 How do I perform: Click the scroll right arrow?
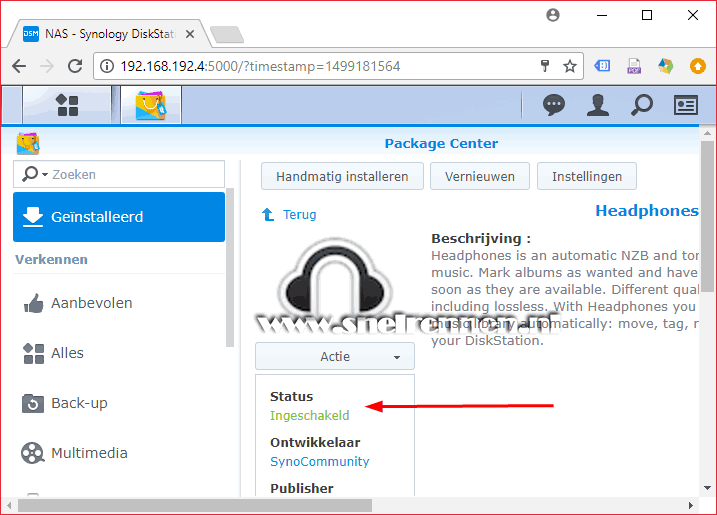click(x=690, y=505)
